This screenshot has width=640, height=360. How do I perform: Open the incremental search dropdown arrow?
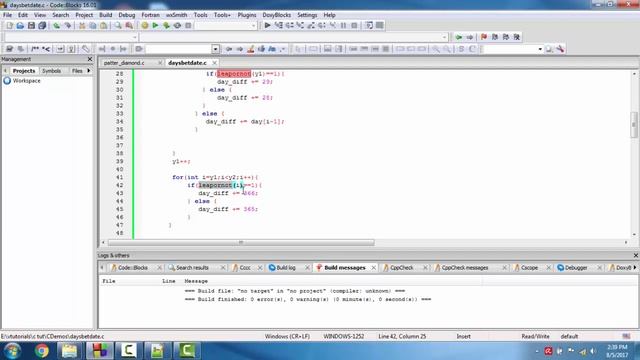point(216,49)
